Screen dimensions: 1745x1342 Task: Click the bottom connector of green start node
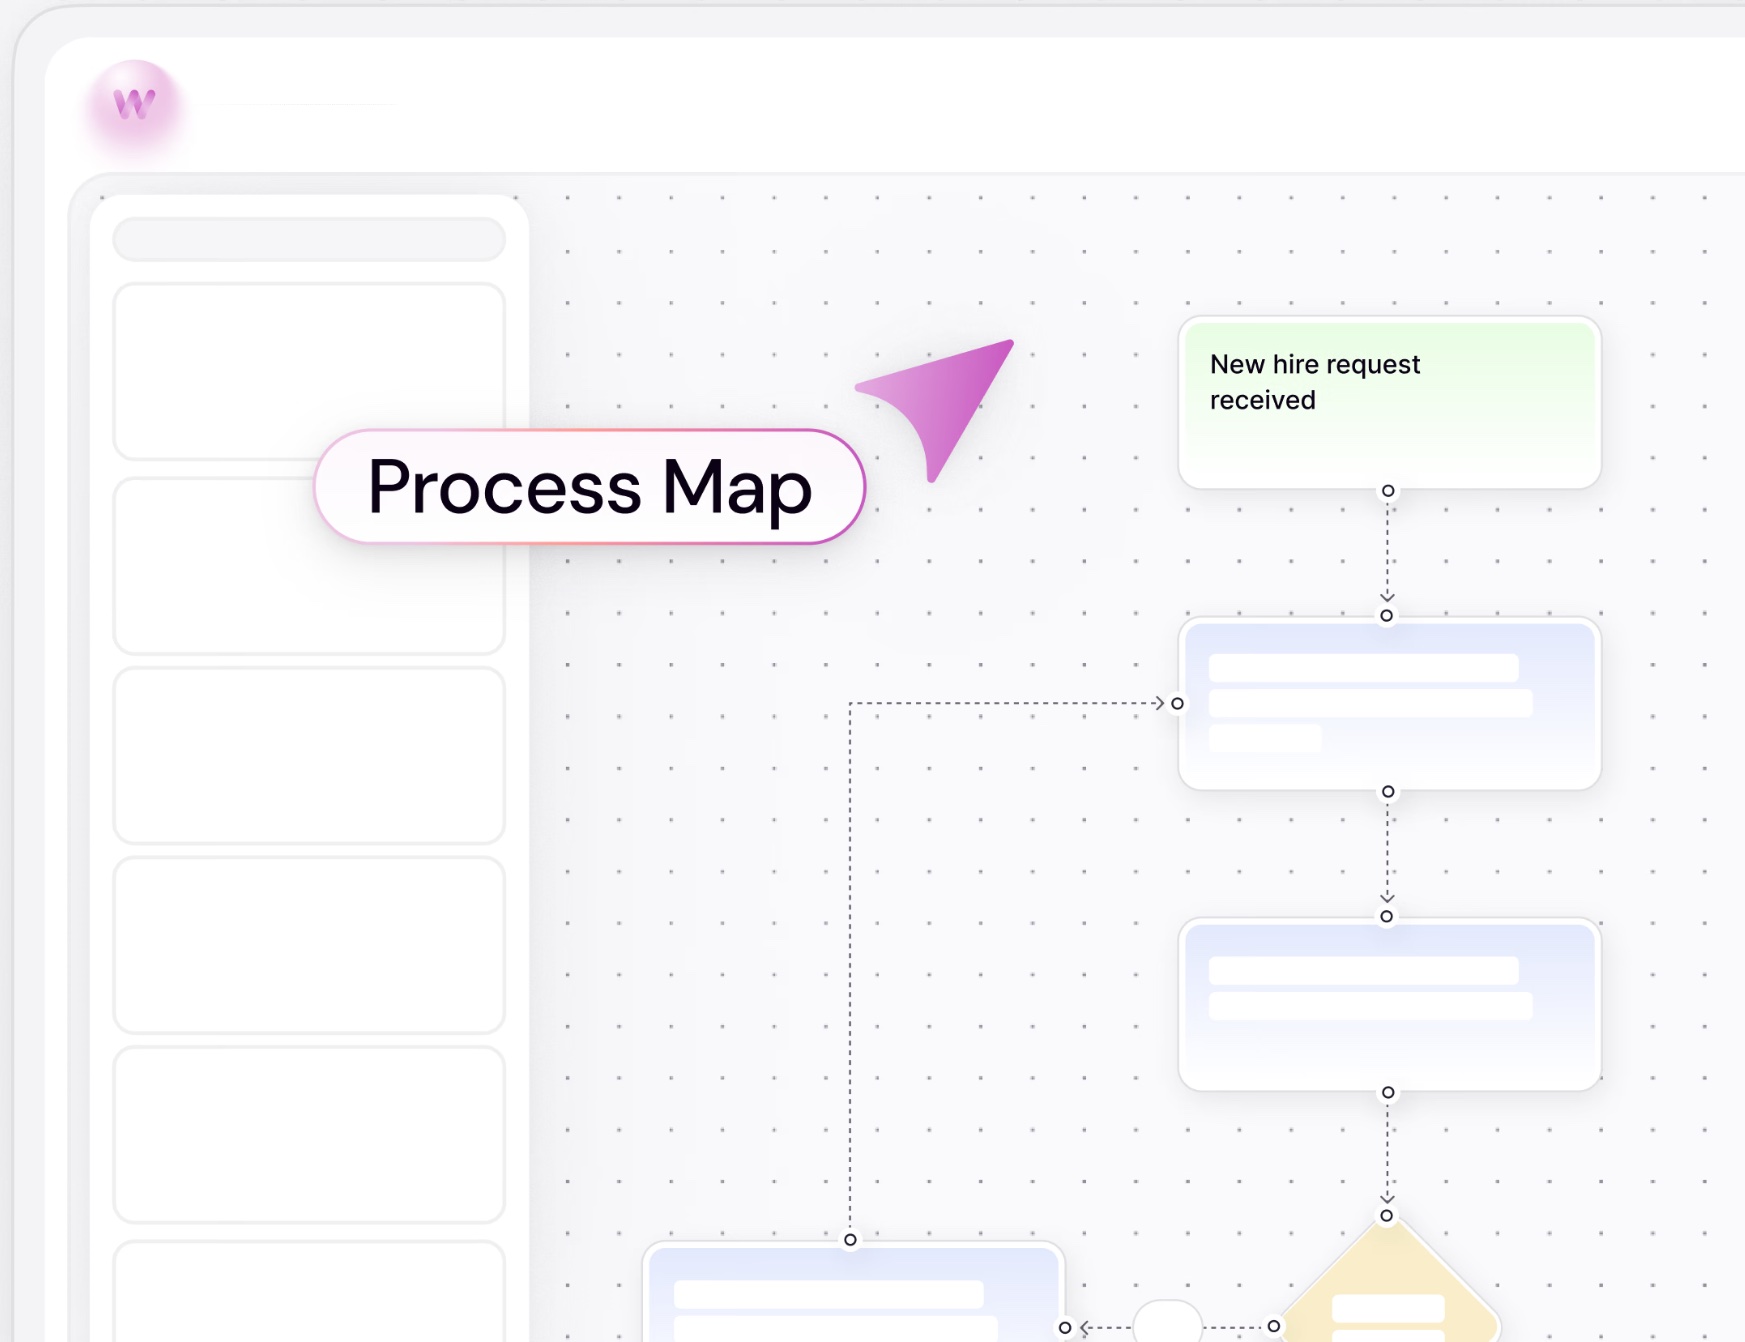(x=1388, y=491)
